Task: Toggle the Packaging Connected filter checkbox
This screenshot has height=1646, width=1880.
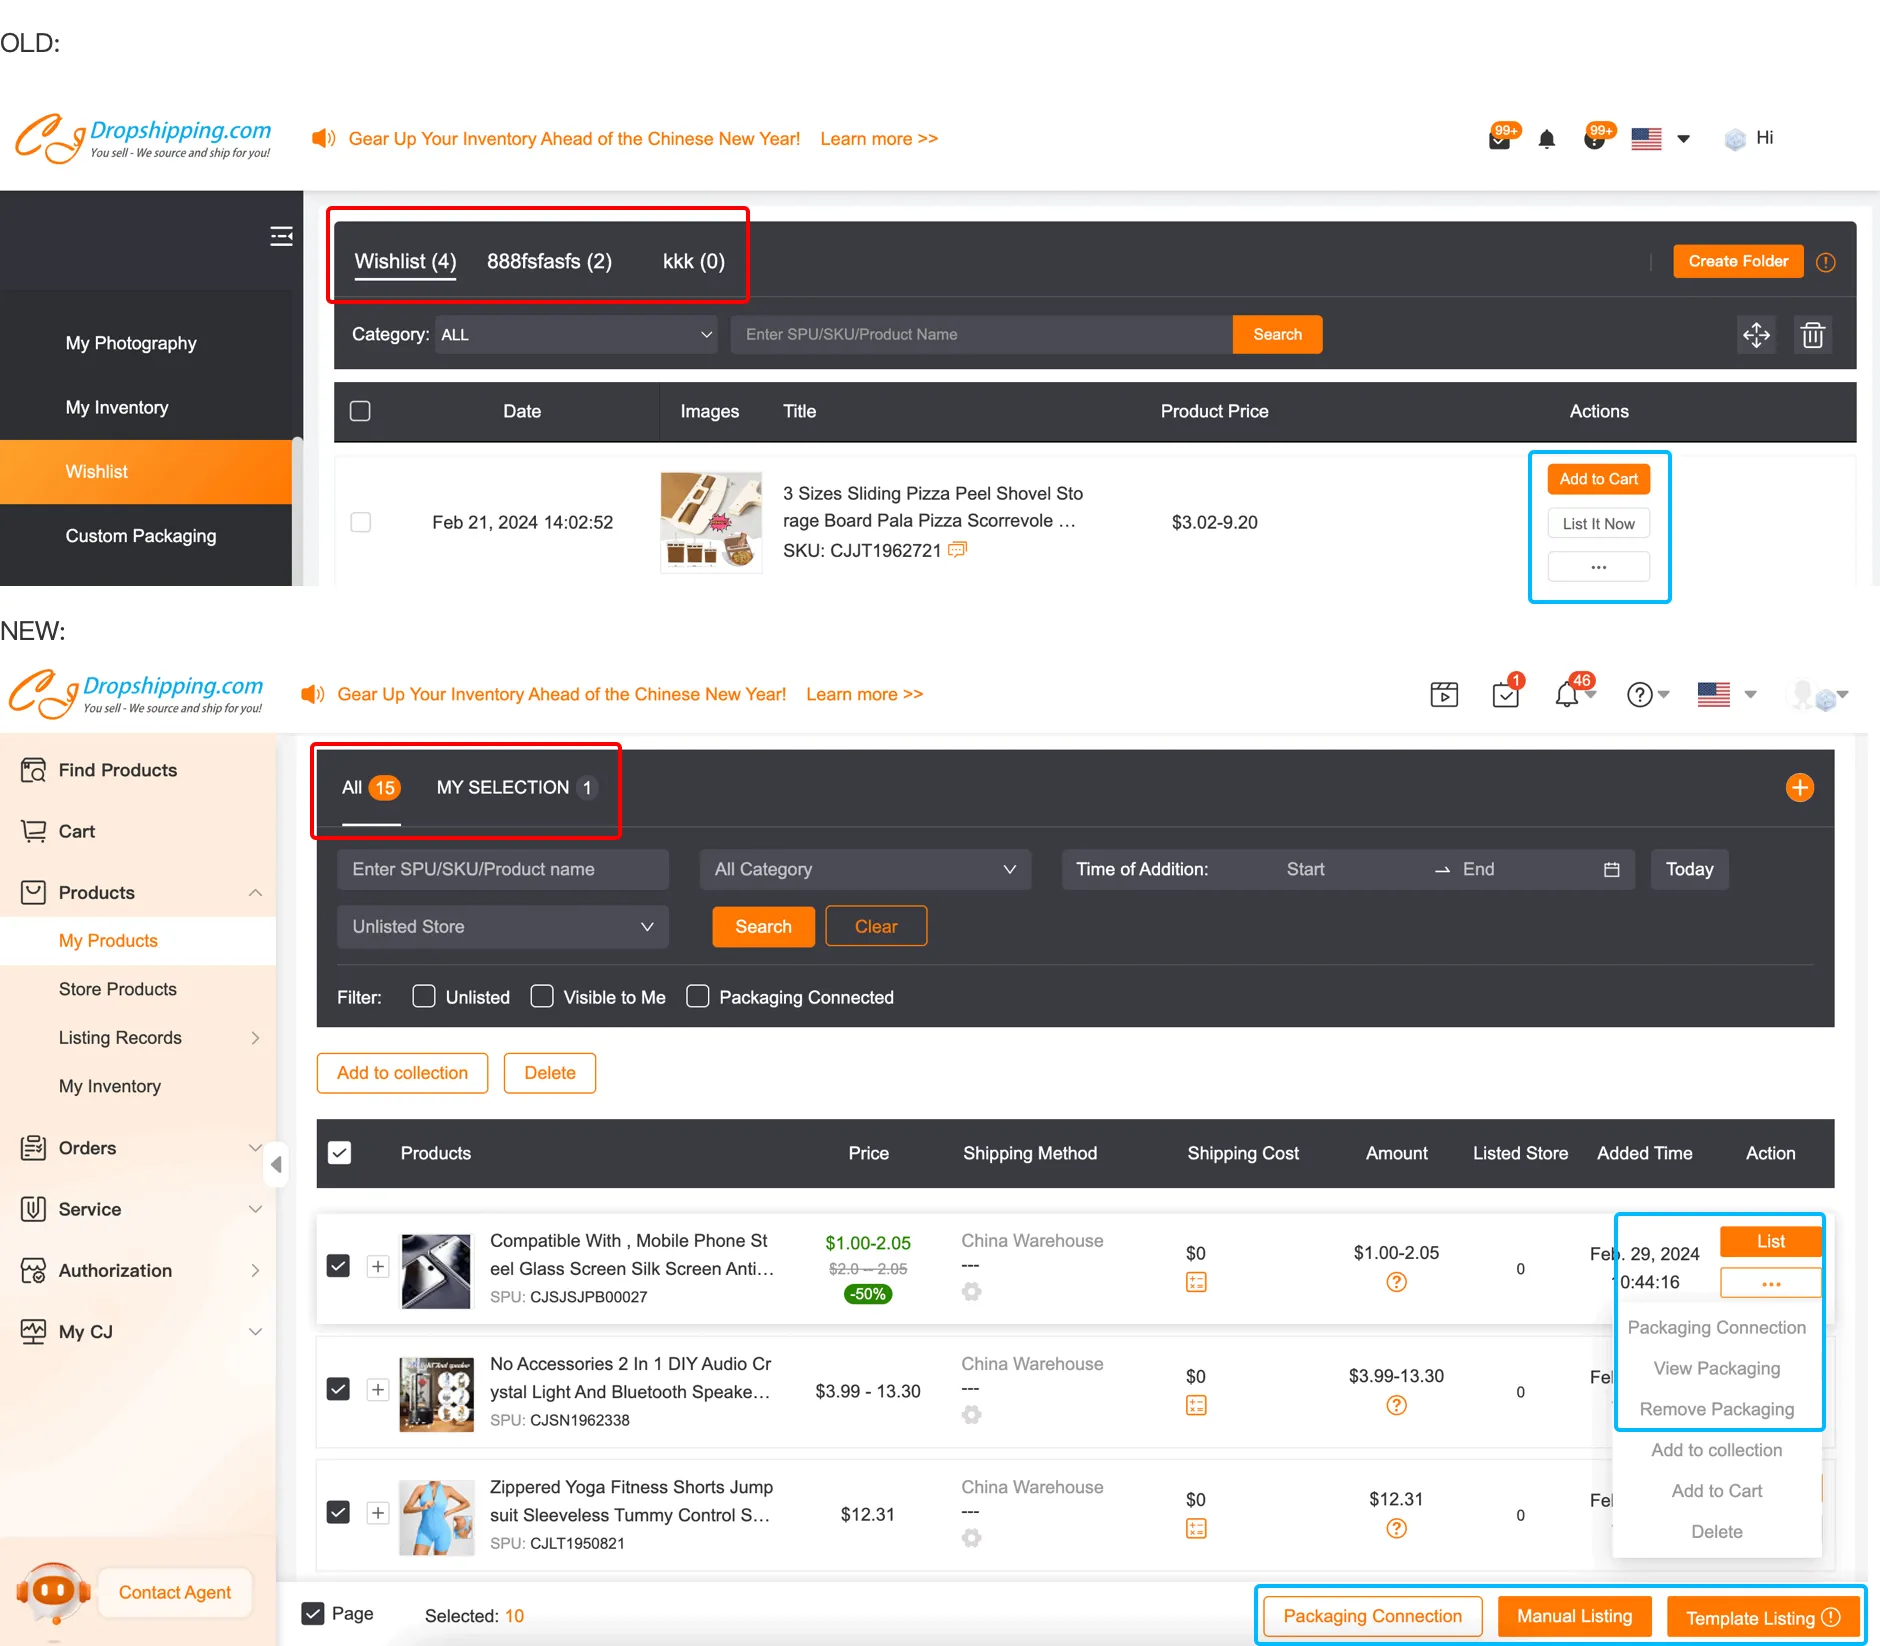Action: point(698,997)
